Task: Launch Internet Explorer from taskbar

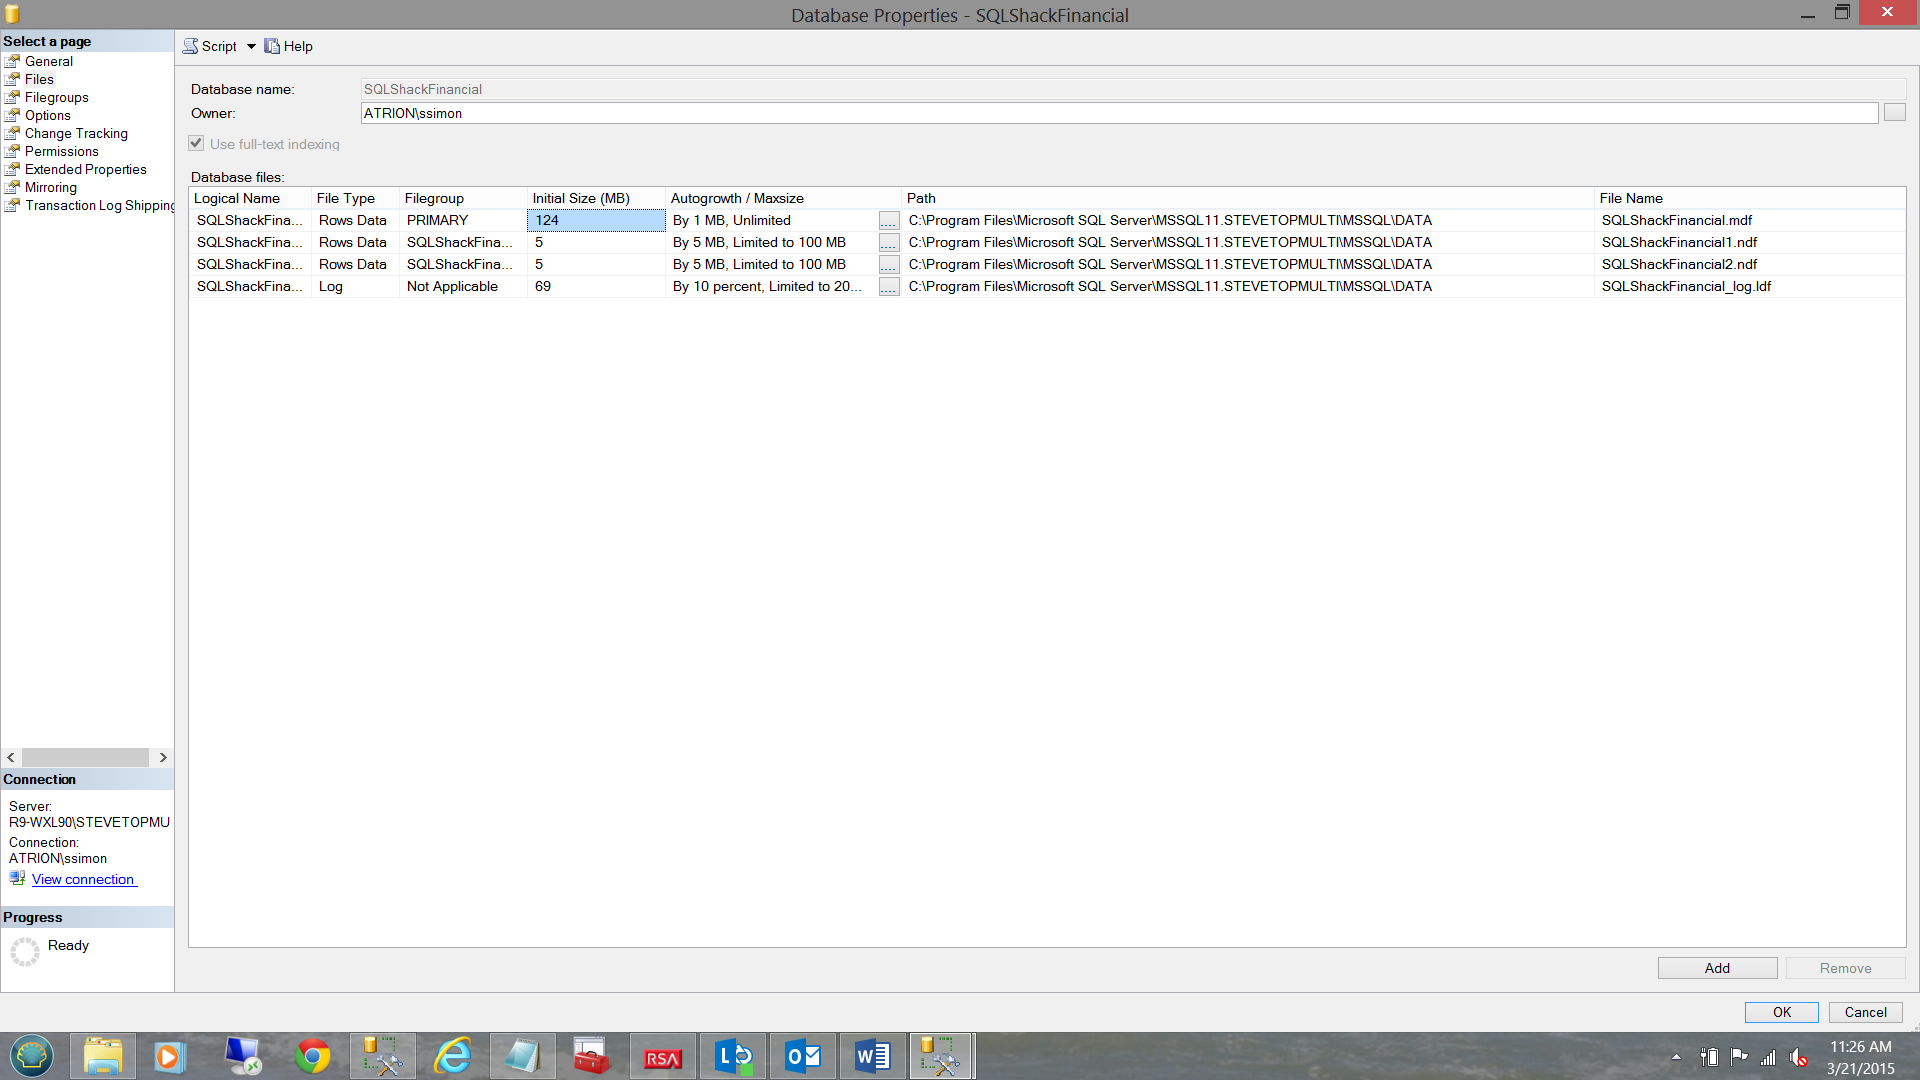Action: tap(452, 1056)
